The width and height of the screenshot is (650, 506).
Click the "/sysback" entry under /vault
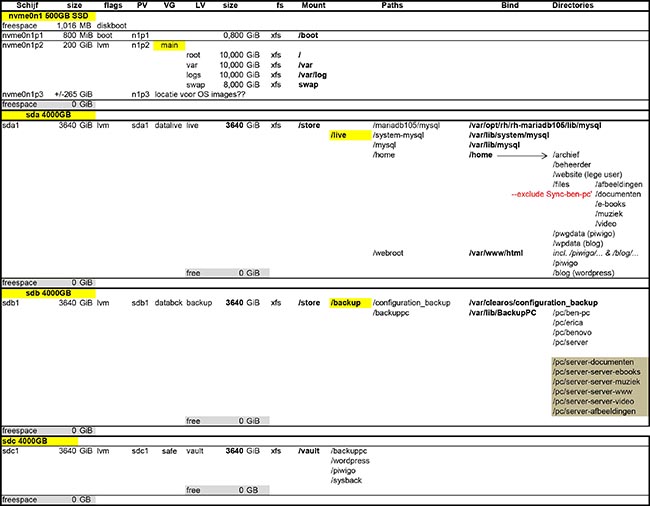point(346,481)
